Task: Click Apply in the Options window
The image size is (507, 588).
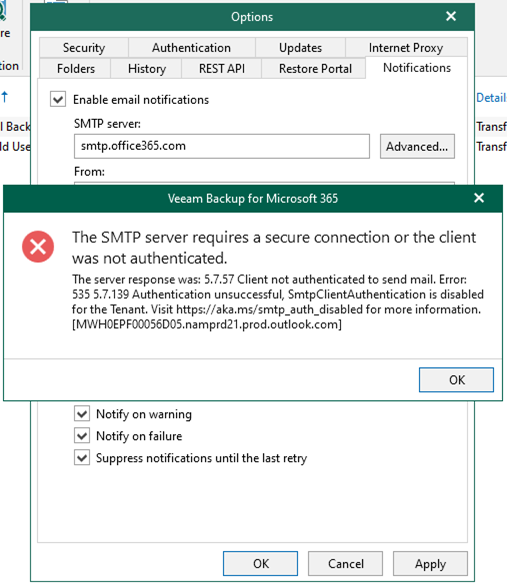Action: point(430,563)
